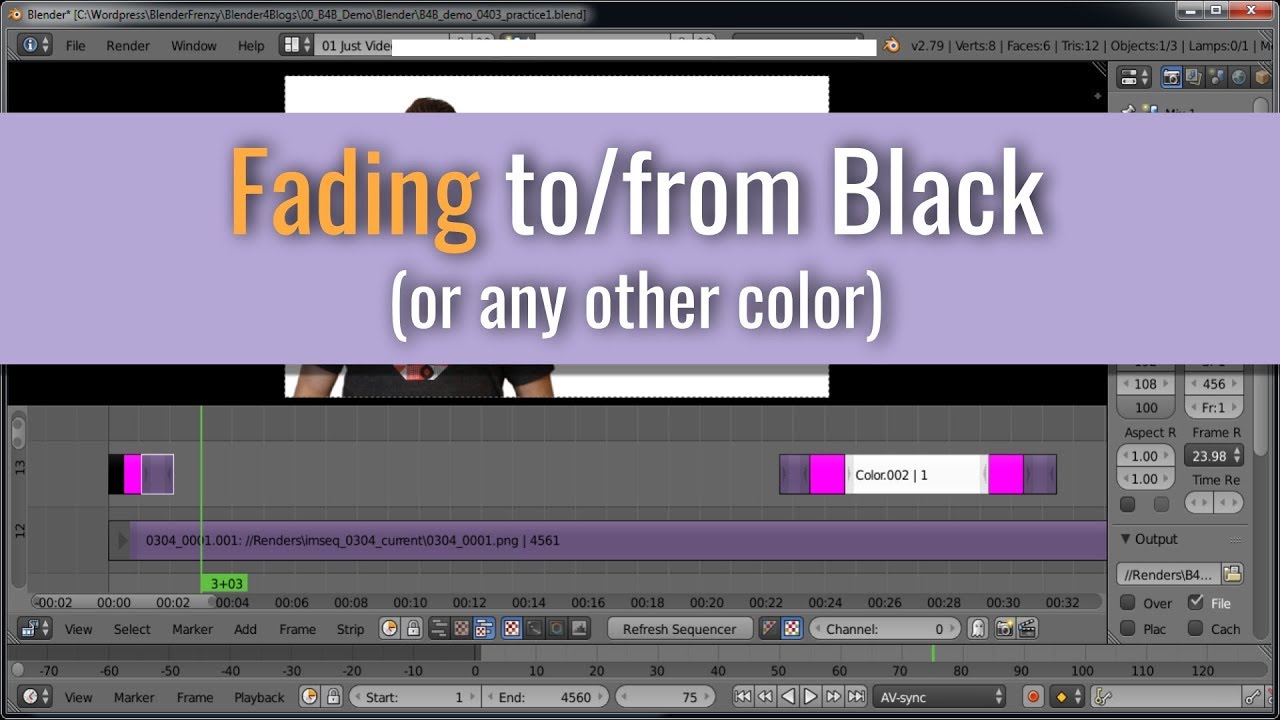Open the keying set diamond dropdown
This screenshot has height=720, width=1280.
1067,697
